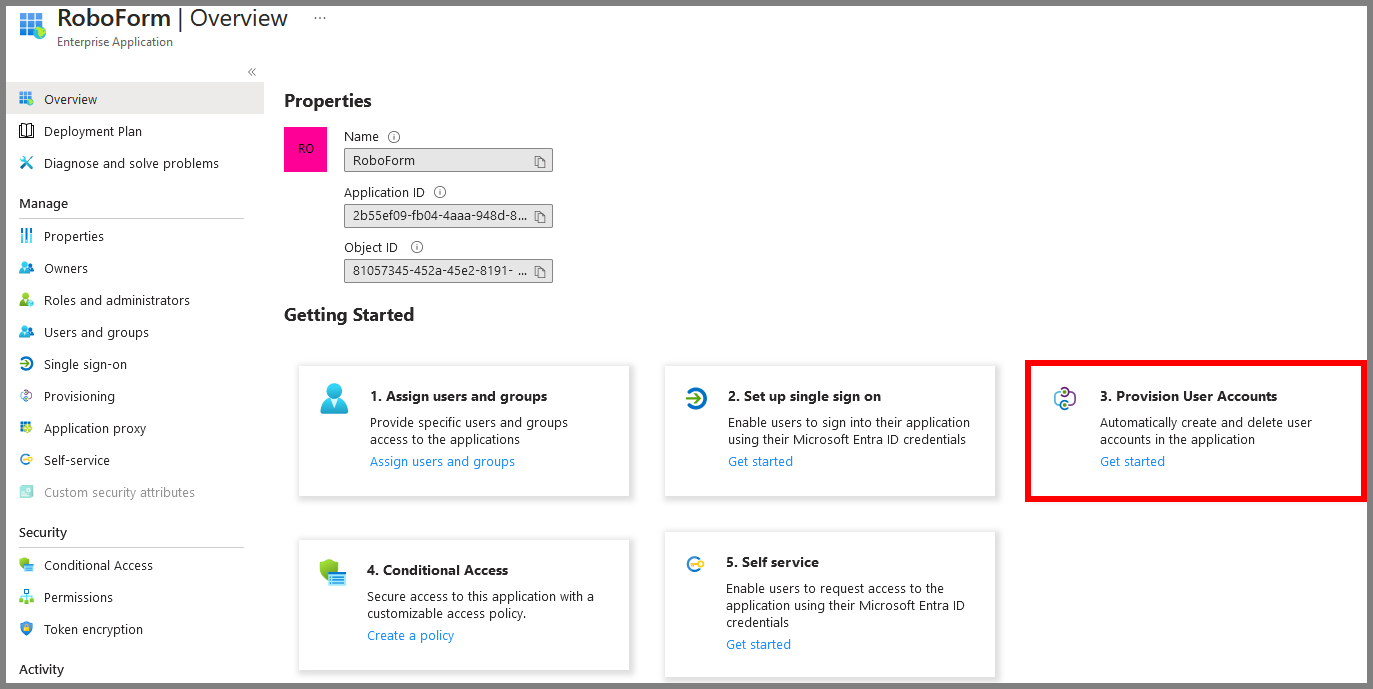Click the Provisioning sidebar icon

[x=26, y=396]
